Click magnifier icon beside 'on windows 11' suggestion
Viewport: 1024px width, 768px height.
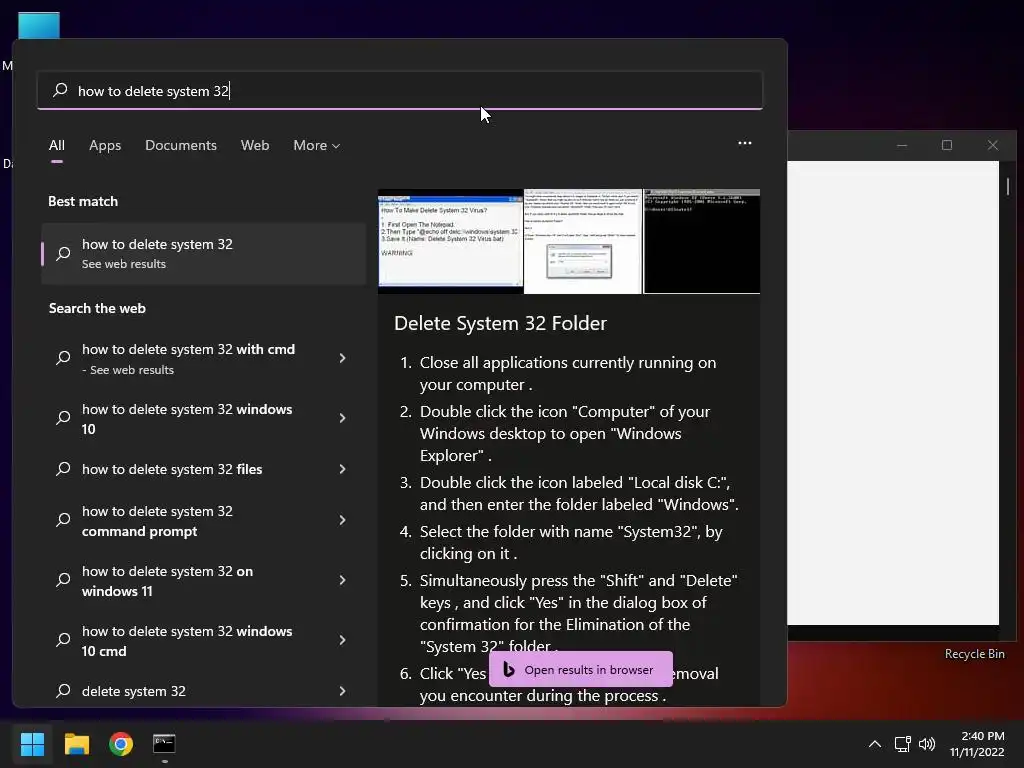63,579
